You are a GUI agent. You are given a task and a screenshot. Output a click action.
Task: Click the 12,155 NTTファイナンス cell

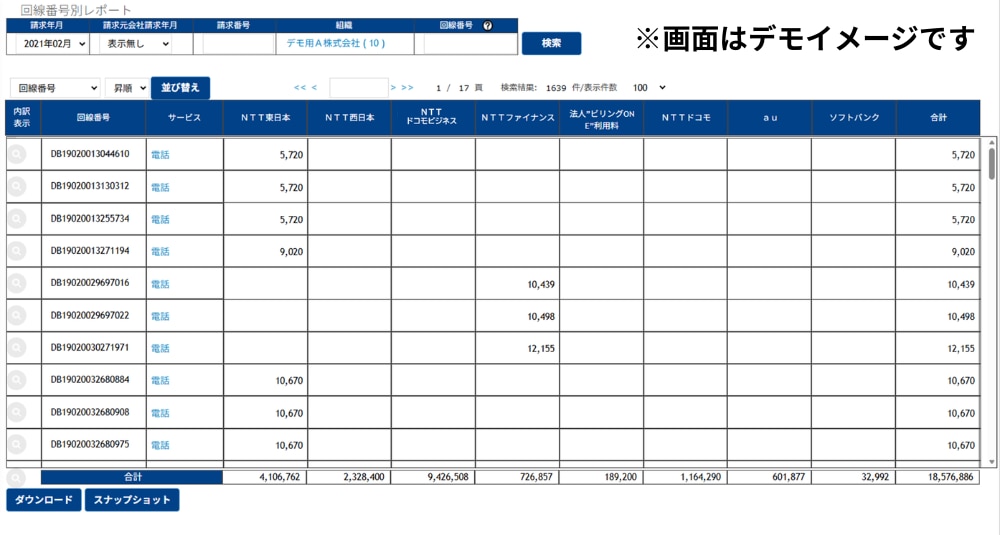[x=517, y=348]
